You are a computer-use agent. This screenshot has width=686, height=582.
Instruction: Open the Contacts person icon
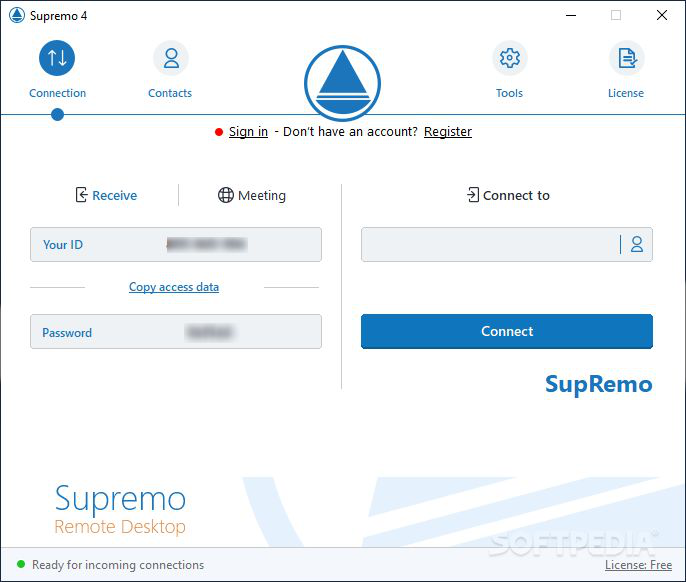[171, 58]
